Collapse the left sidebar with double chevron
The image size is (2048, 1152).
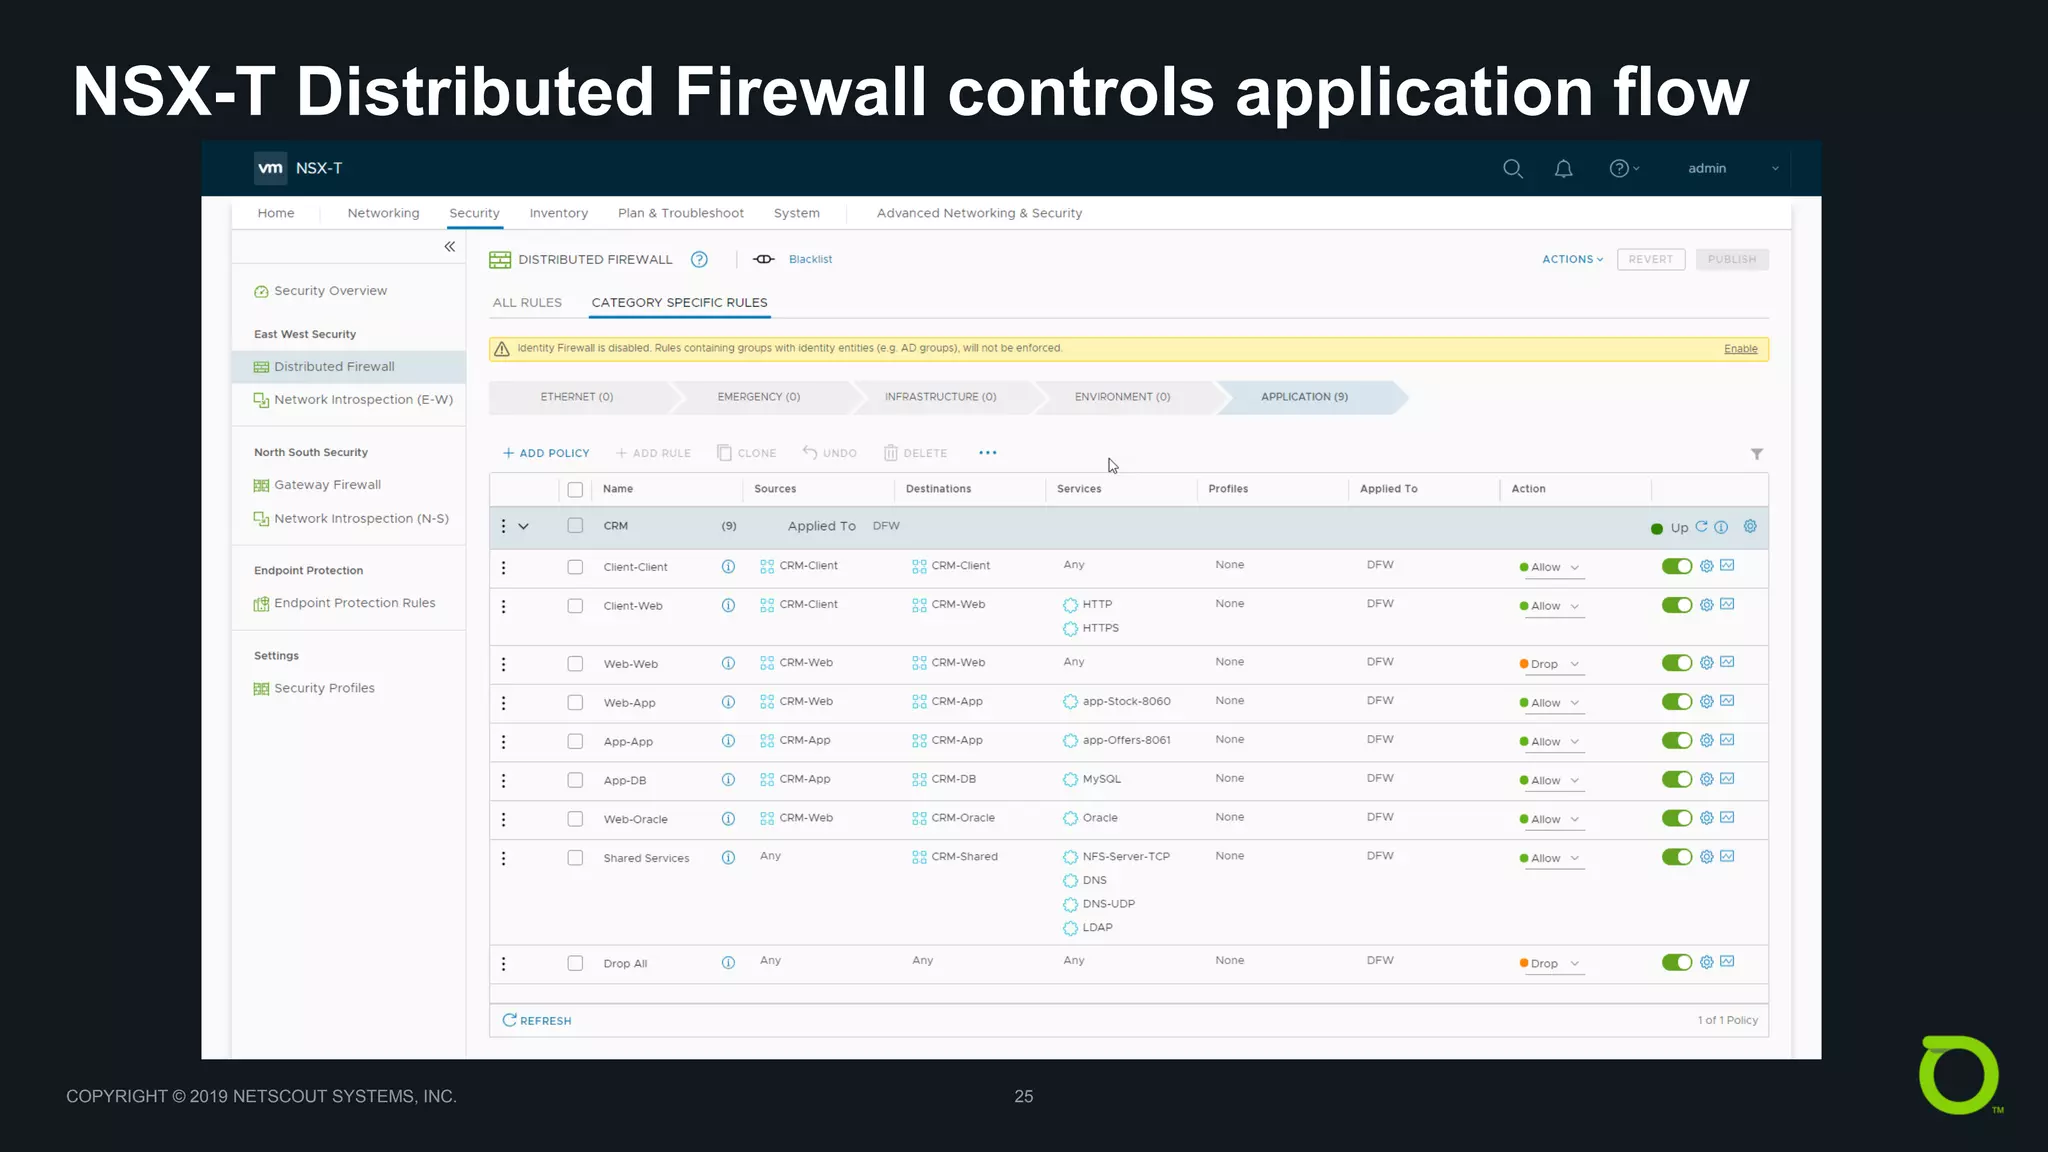coord(450,247)
